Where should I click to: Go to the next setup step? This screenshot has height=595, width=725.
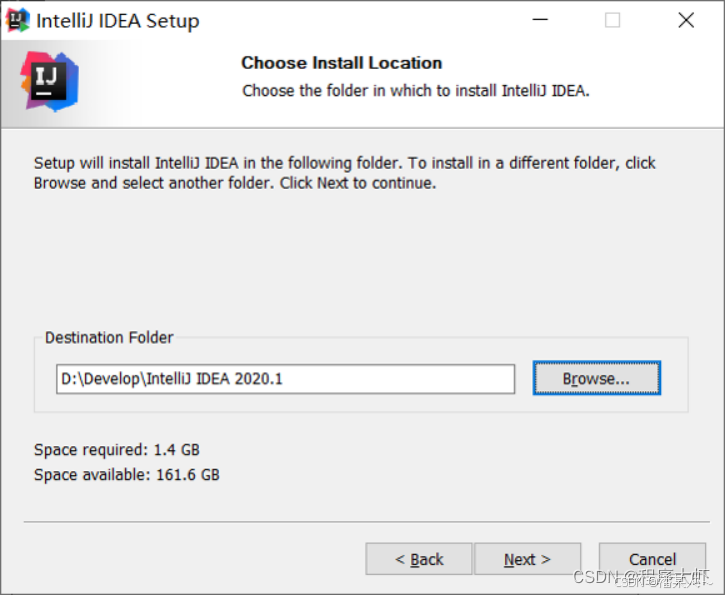[x=527, y=559]
